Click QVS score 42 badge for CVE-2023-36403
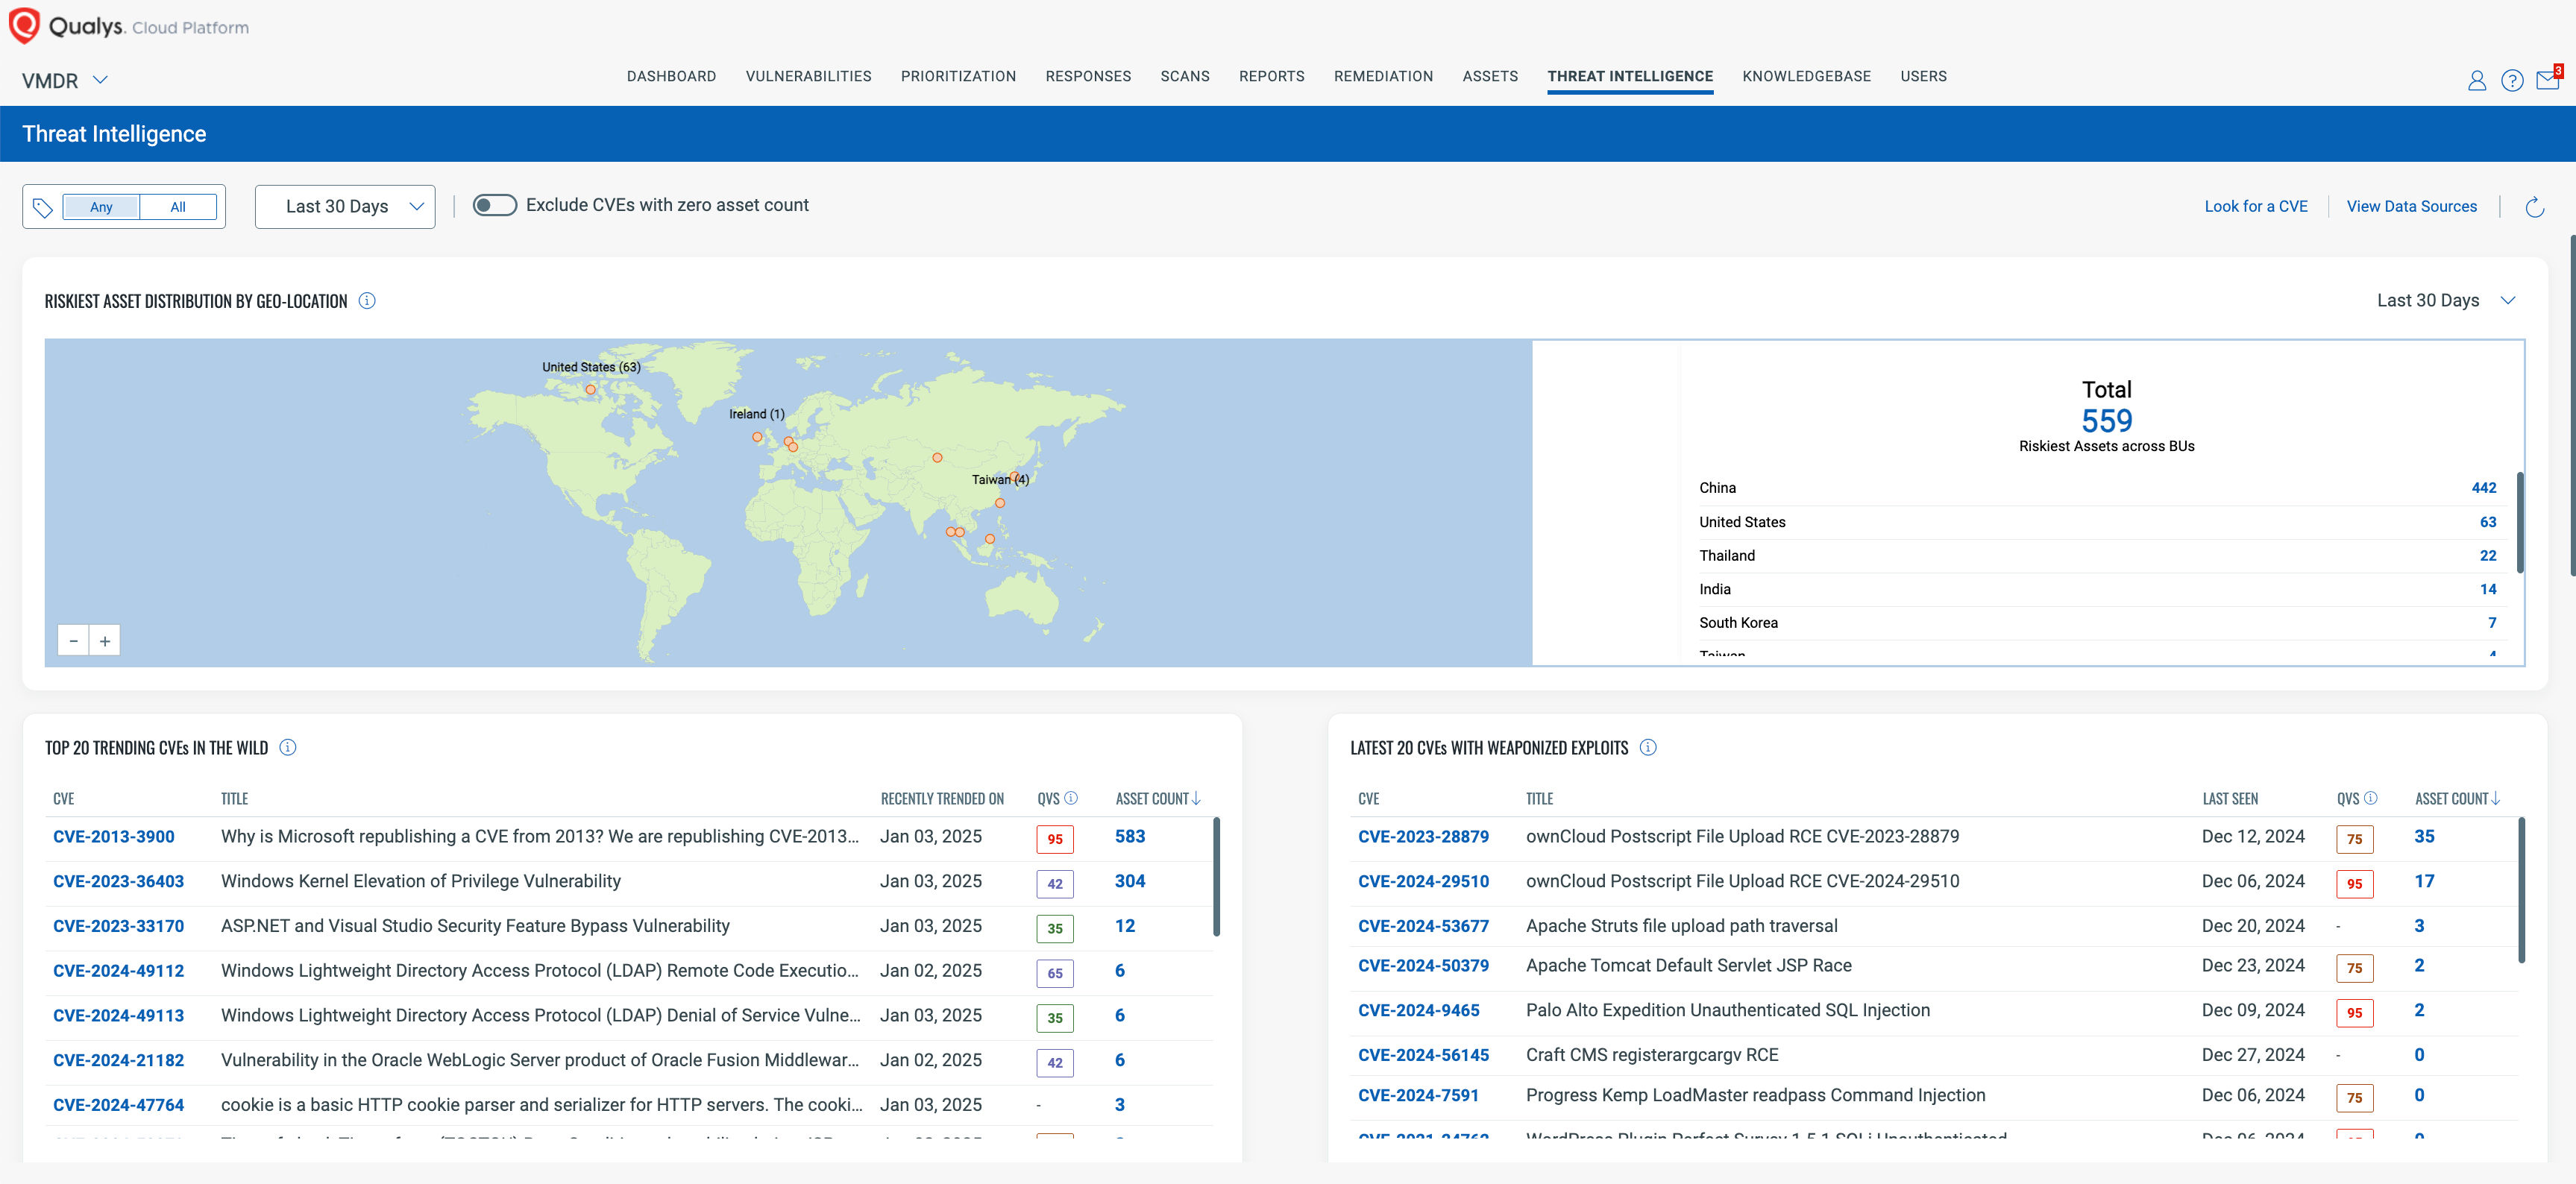 pyautogui.click(x=1055, y=885)
